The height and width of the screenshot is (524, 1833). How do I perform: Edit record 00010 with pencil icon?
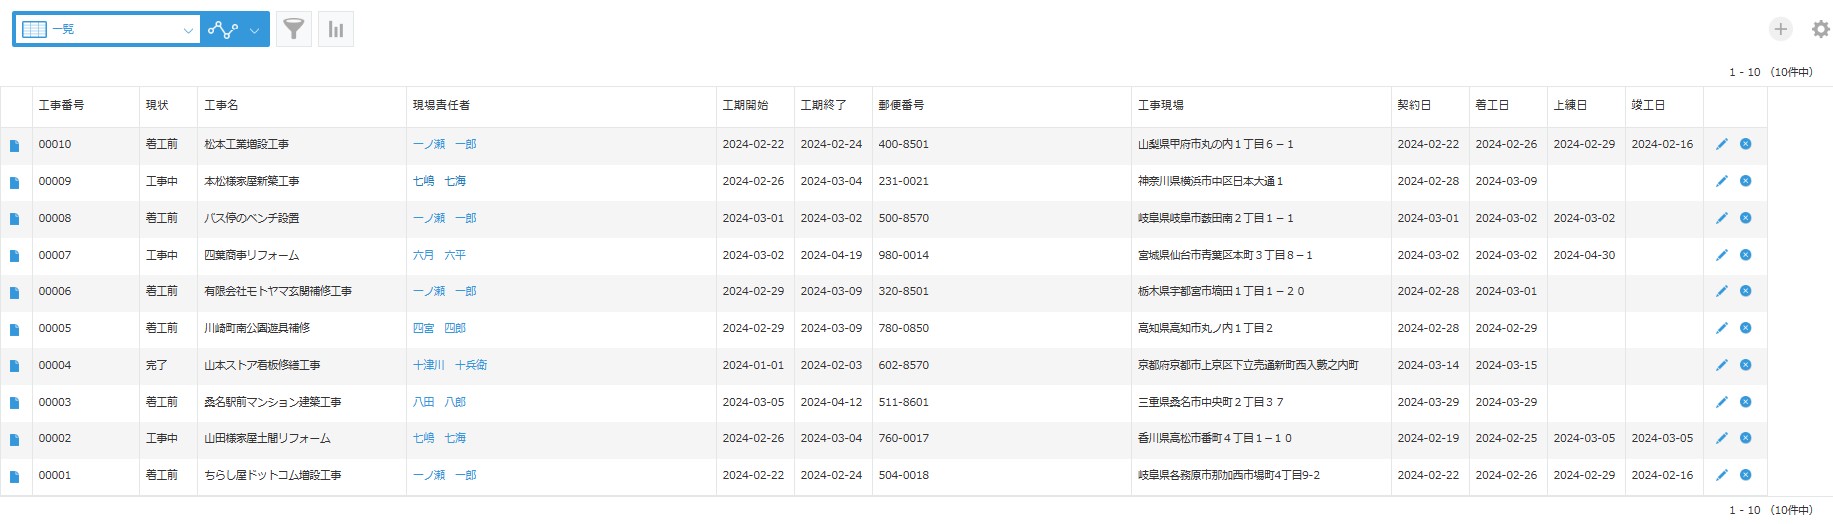[1722, 144]
